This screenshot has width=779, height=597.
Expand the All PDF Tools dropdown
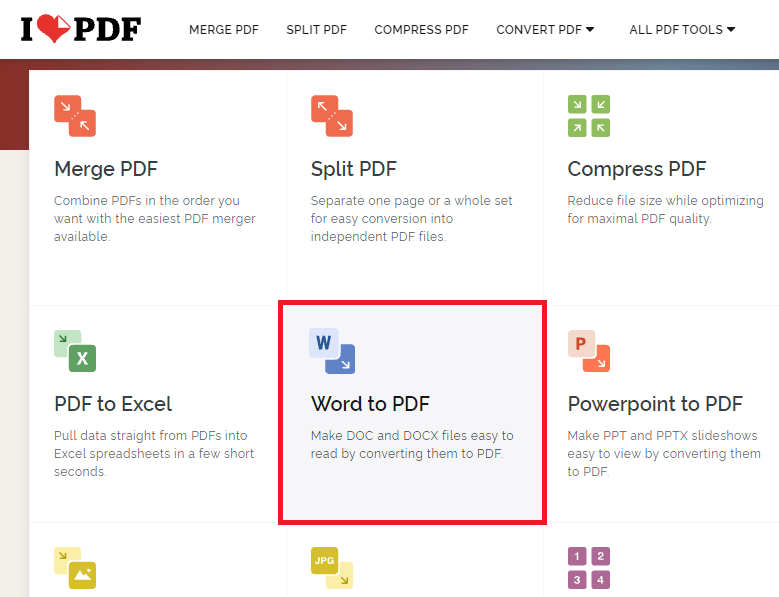coord(682,30)
